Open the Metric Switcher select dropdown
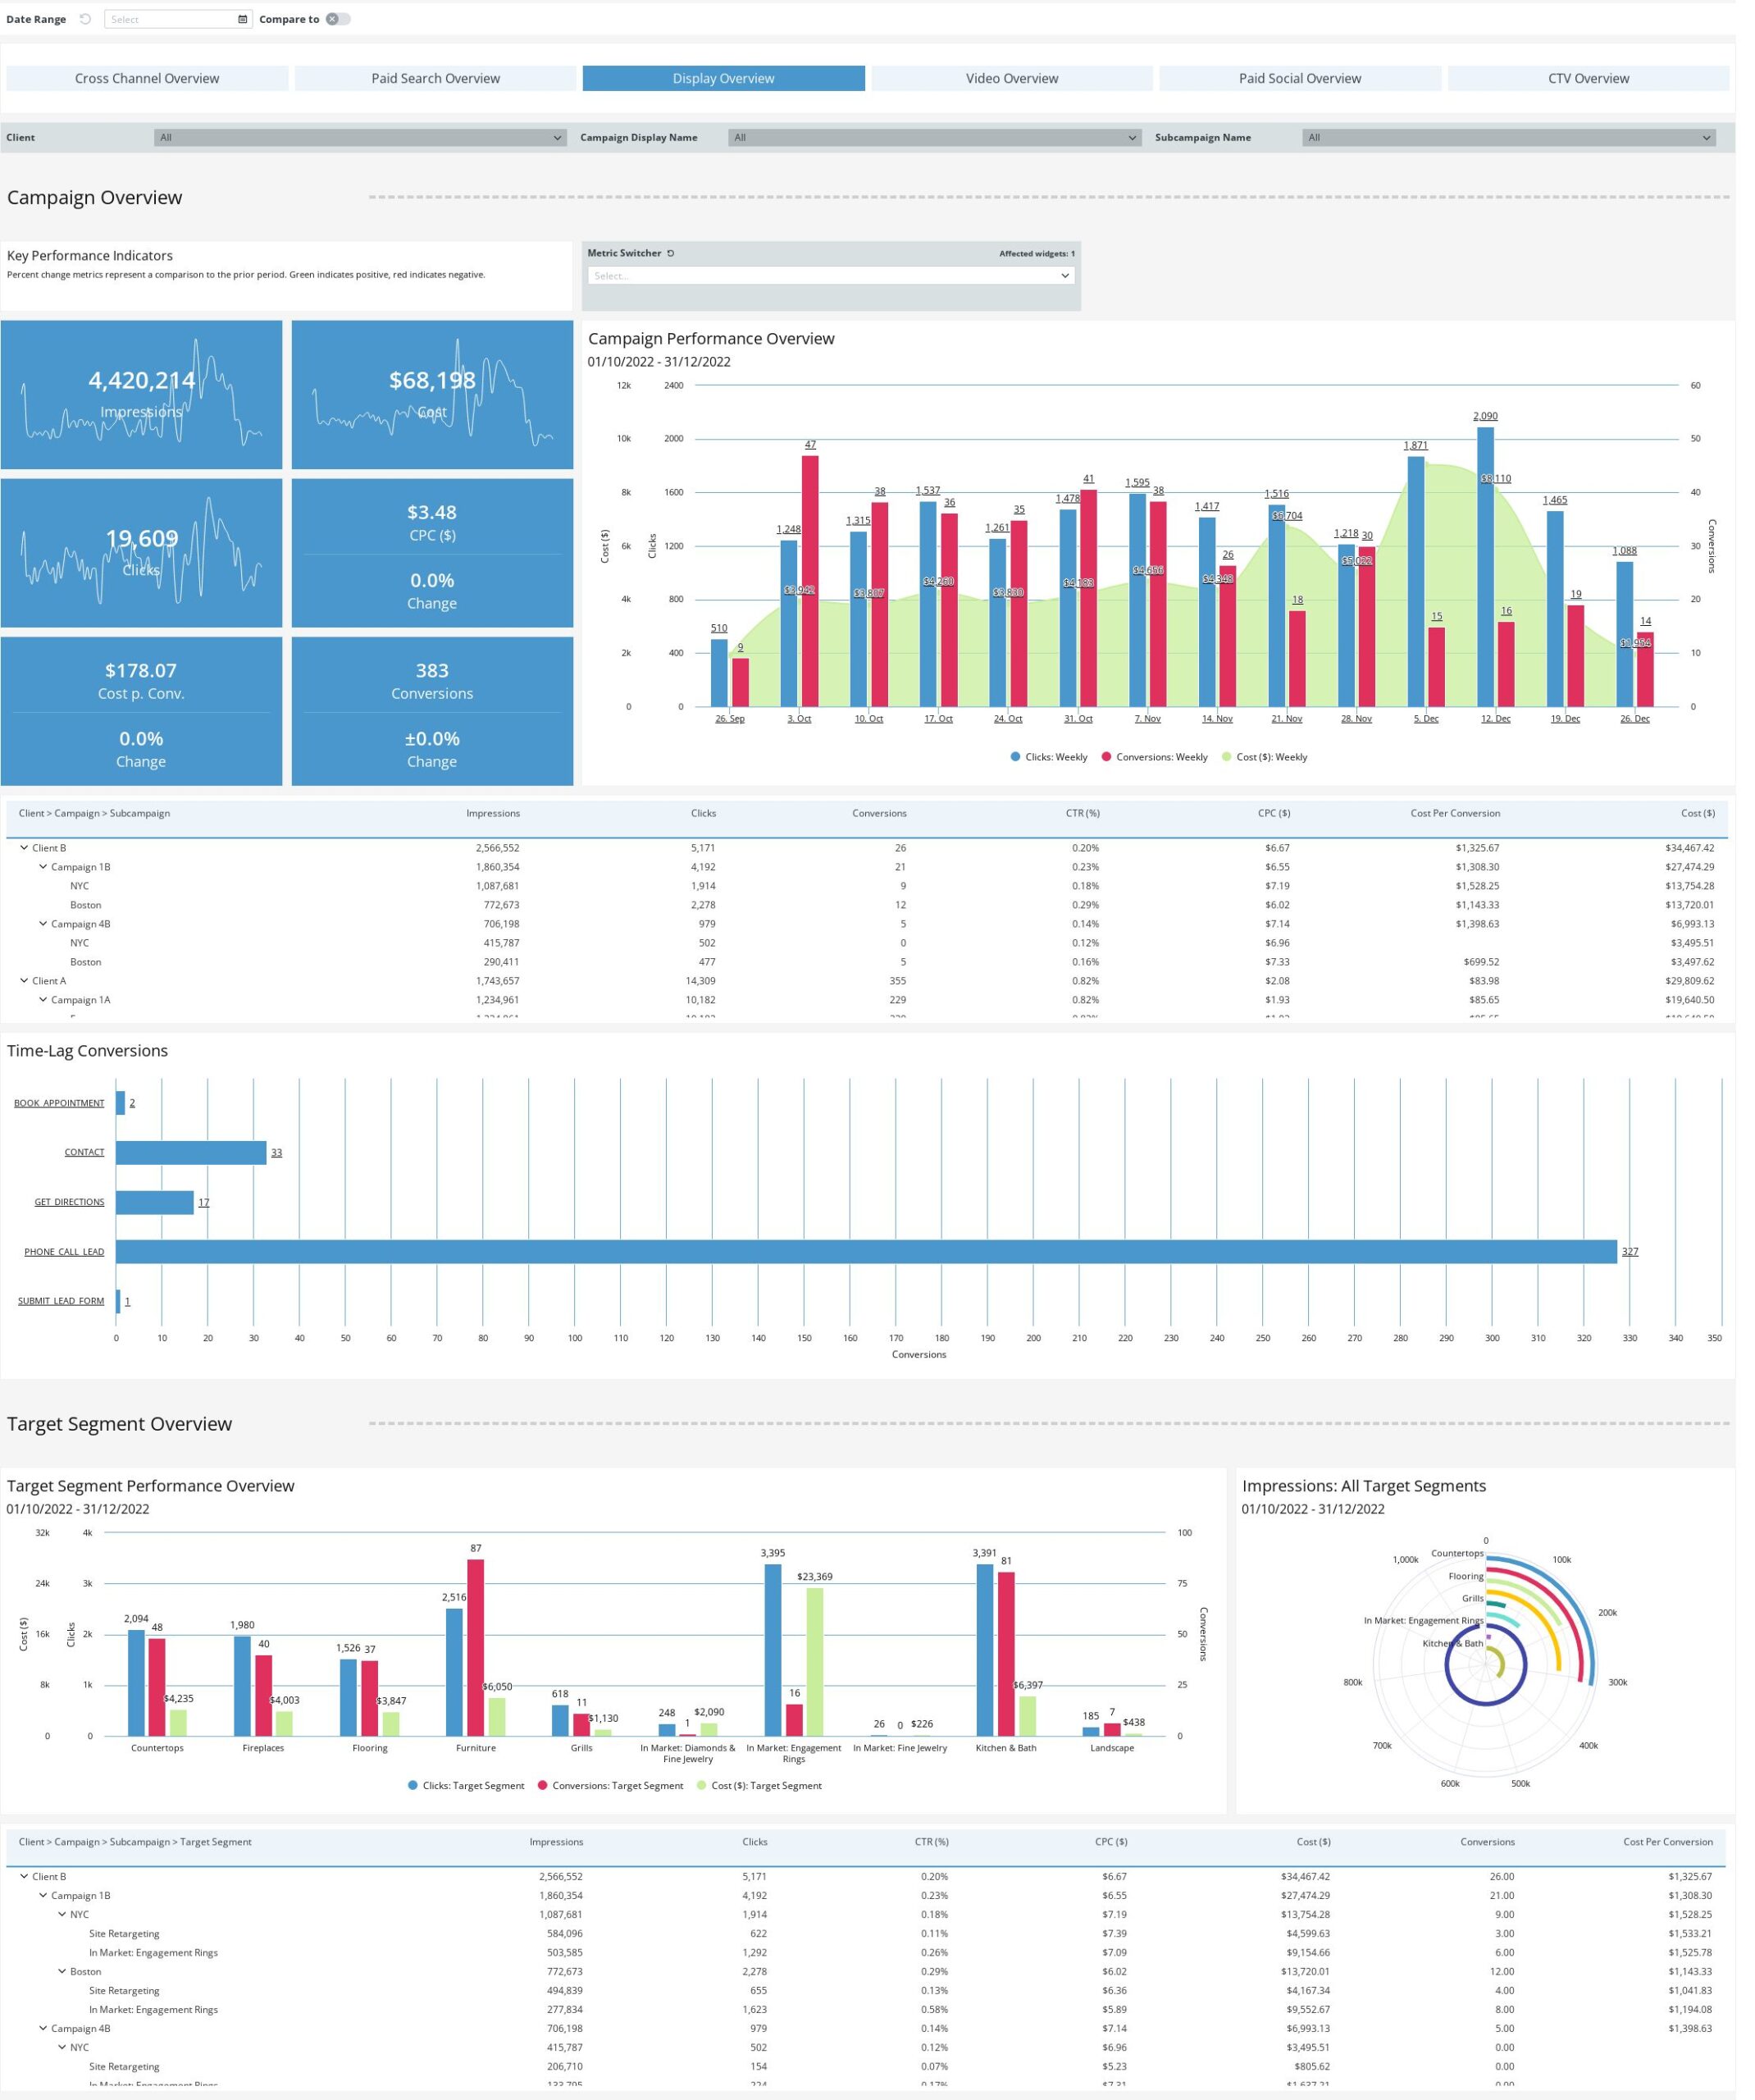The height and width of the screenshot is (2100, 1755). tap(832, 276)
